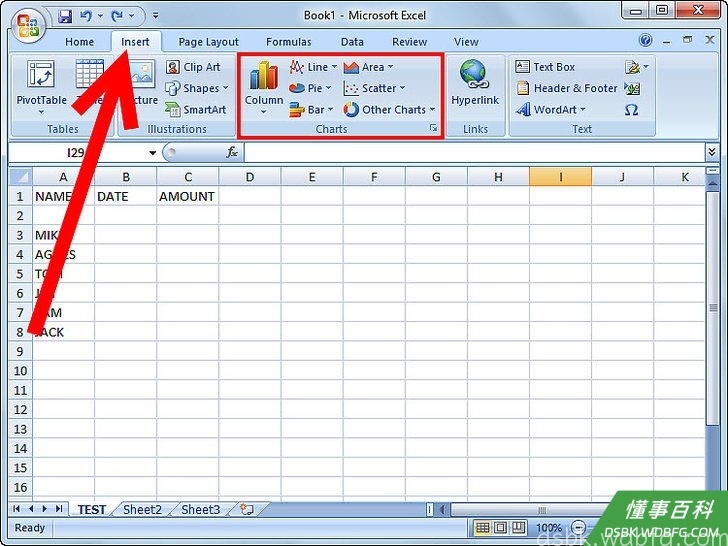The image size is (728, 546).
Task: Go to first sheet navigation arrow
Action: tap(17, 509)
